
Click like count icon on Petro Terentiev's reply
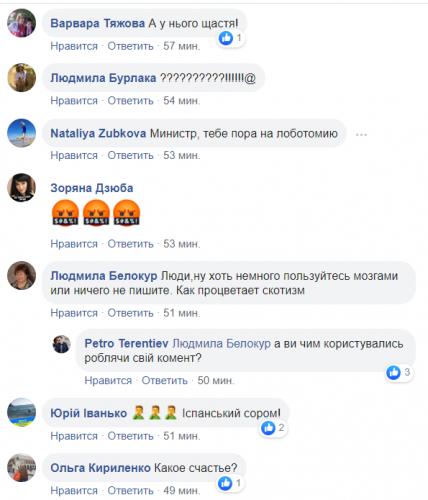tap(393, 372)
